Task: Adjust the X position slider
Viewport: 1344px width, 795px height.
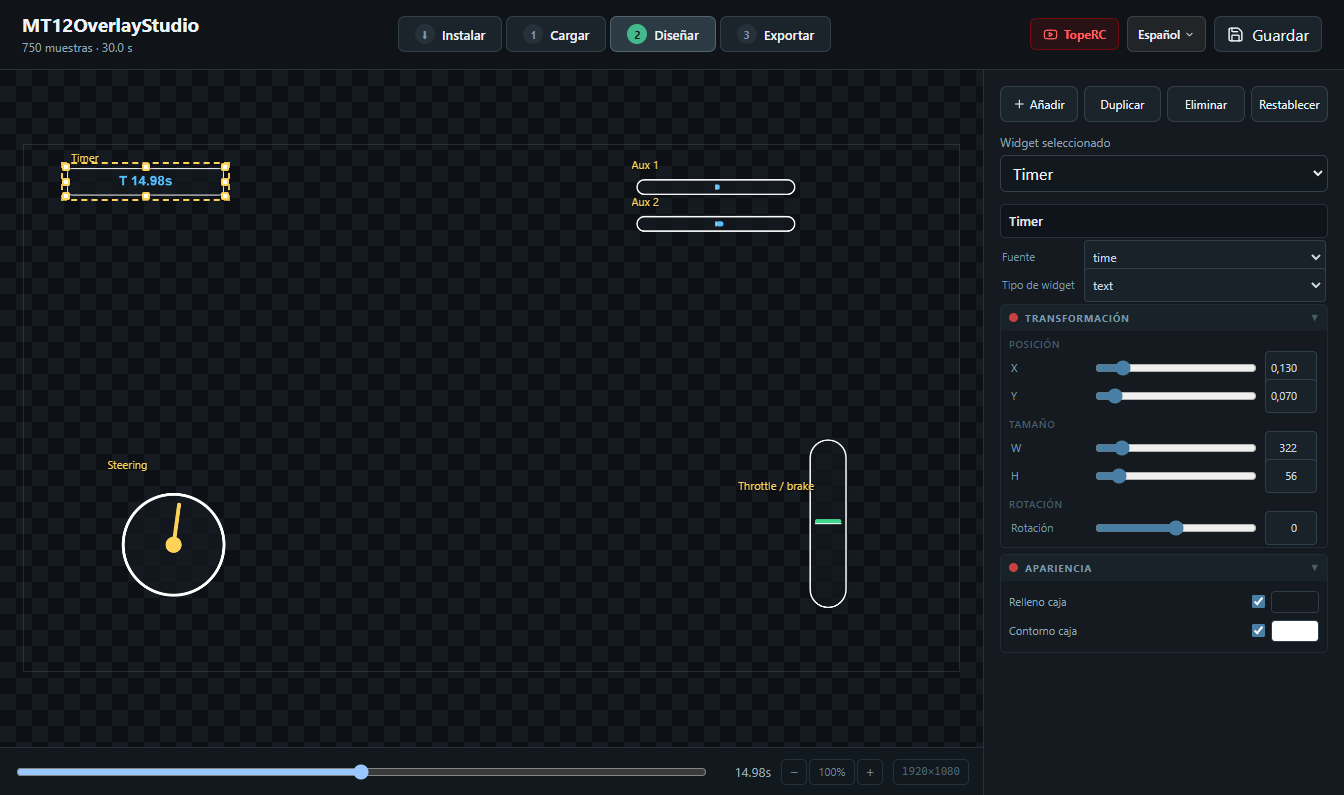Action: pyautogui.click(x=1176, y=368)
